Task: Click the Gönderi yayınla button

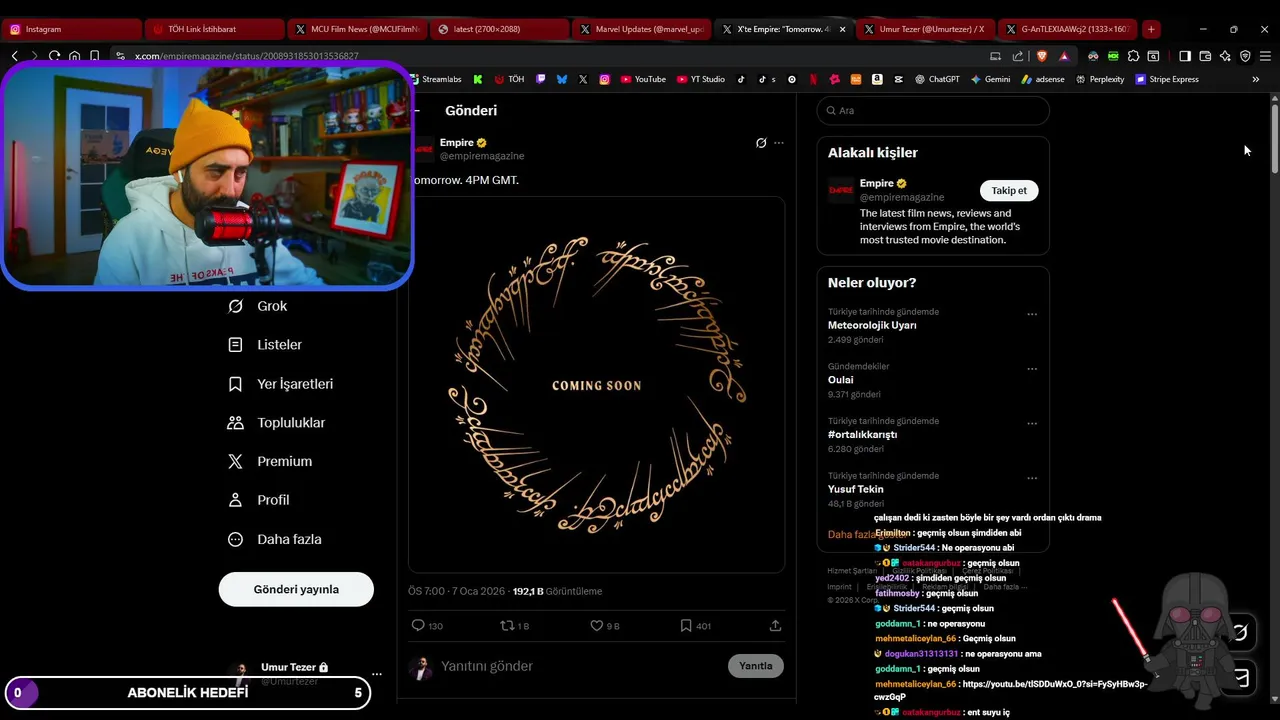Action: tap(296, 589)
